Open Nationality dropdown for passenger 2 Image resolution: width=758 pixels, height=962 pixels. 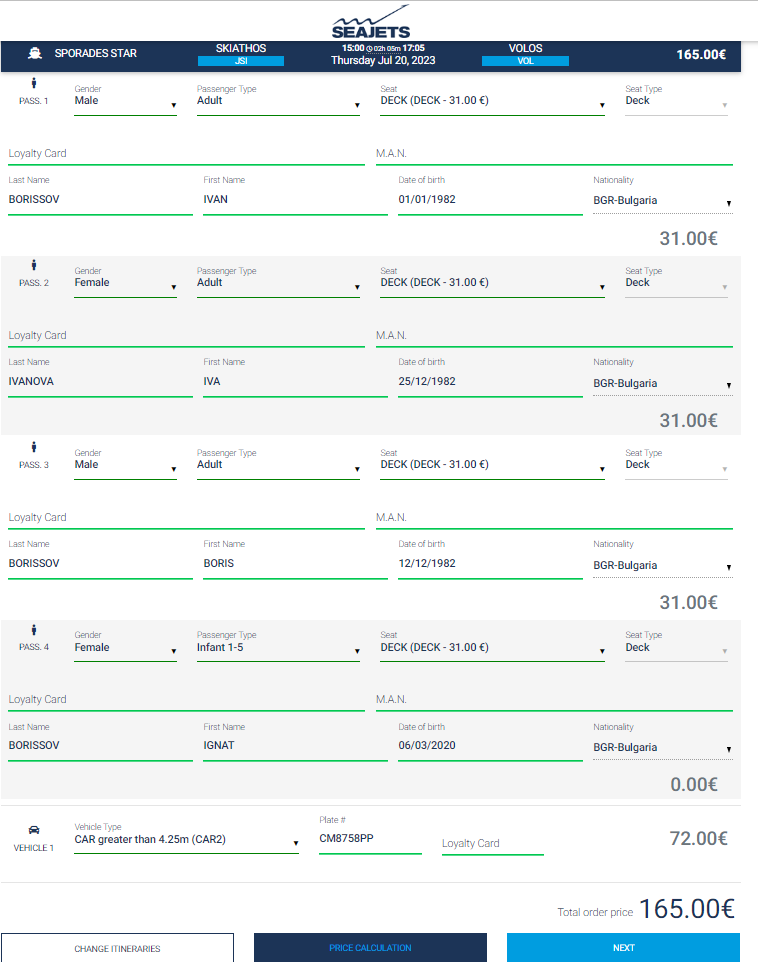pos(662,384)
